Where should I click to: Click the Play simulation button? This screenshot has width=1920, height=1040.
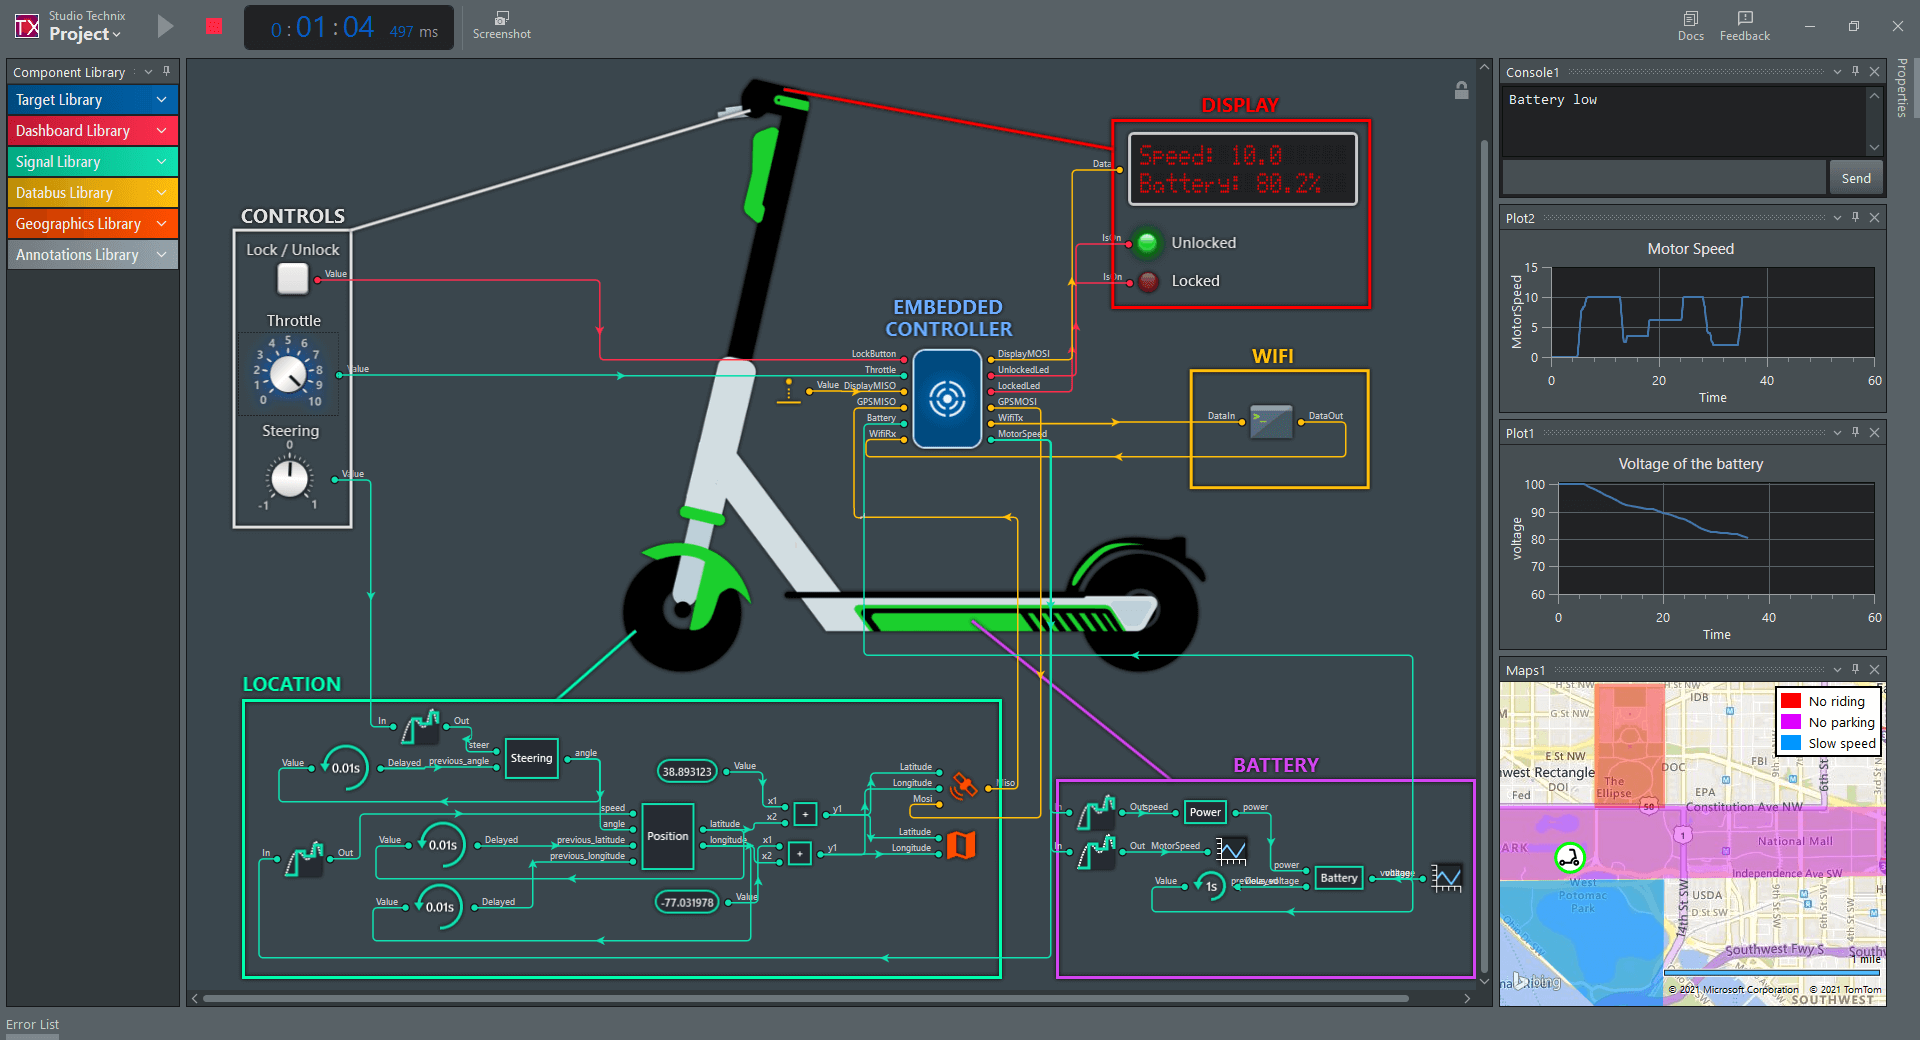pyautogui.click(x=166, y=26)
